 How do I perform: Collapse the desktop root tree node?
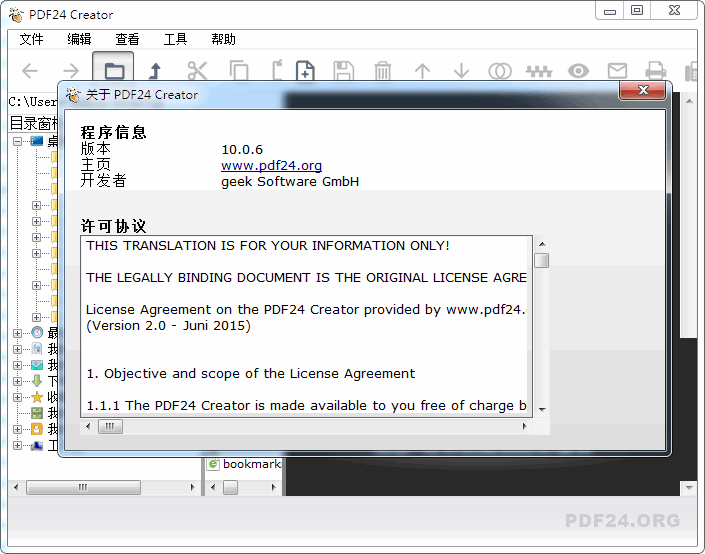(x=17, y=142)
